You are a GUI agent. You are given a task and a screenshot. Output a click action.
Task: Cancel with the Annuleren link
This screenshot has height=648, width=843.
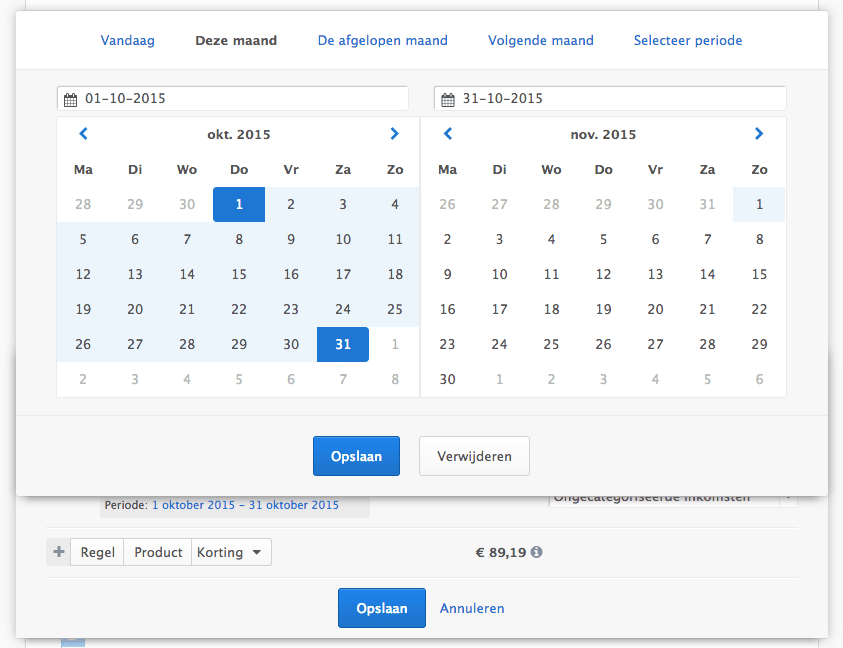(471, 607)
